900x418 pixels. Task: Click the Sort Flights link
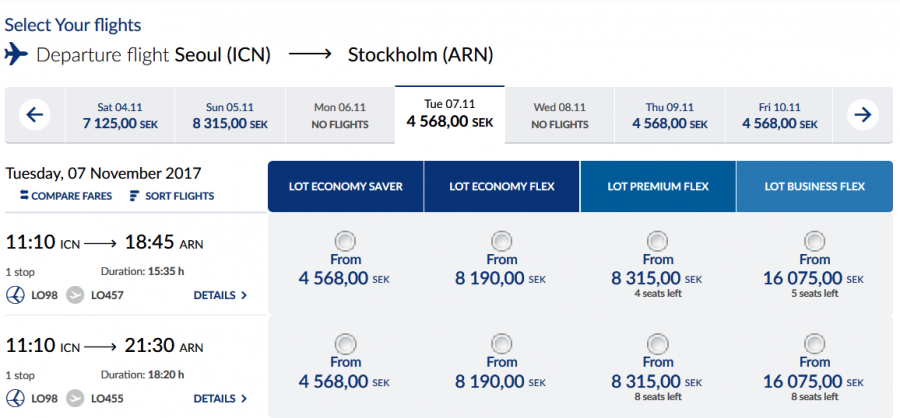(x=179, y=196)
